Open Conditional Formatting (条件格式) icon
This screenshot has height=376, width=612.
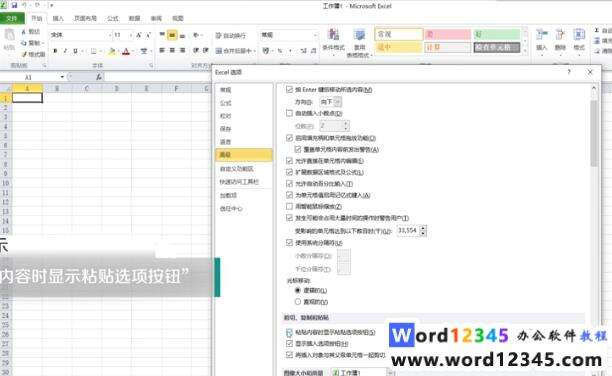coord(333,41)
